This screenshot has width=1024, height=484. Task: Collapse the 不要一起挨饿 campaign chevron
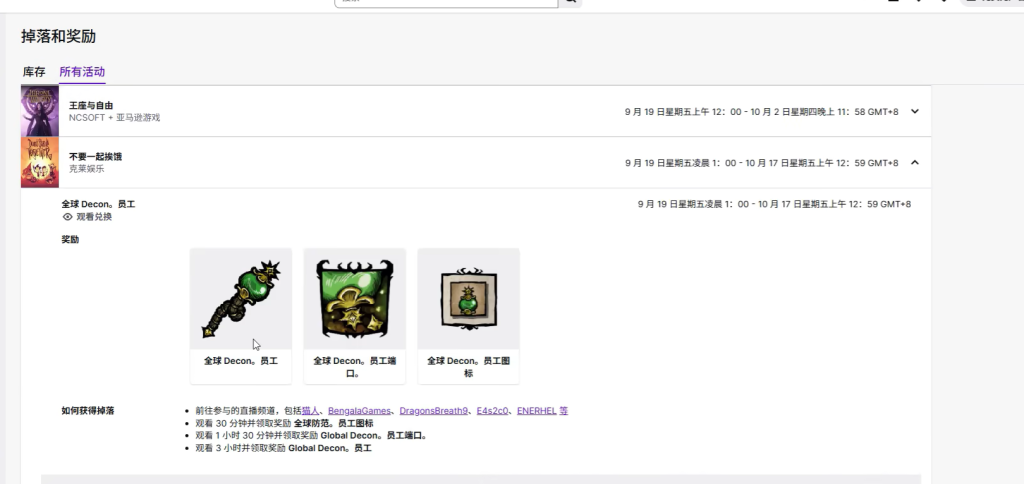(914, 162)
